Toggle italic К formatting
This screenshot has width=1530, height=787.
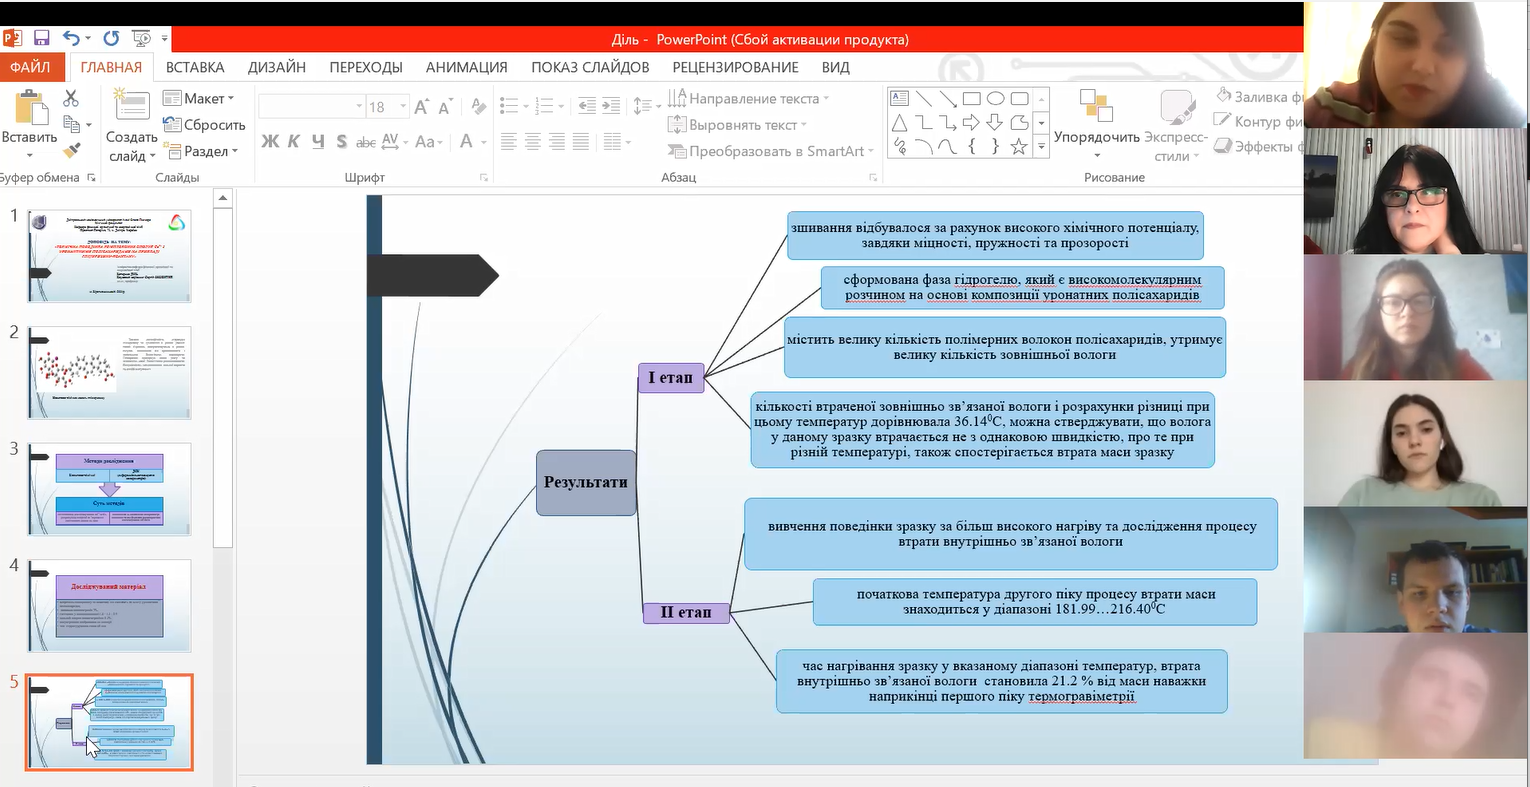294,141
